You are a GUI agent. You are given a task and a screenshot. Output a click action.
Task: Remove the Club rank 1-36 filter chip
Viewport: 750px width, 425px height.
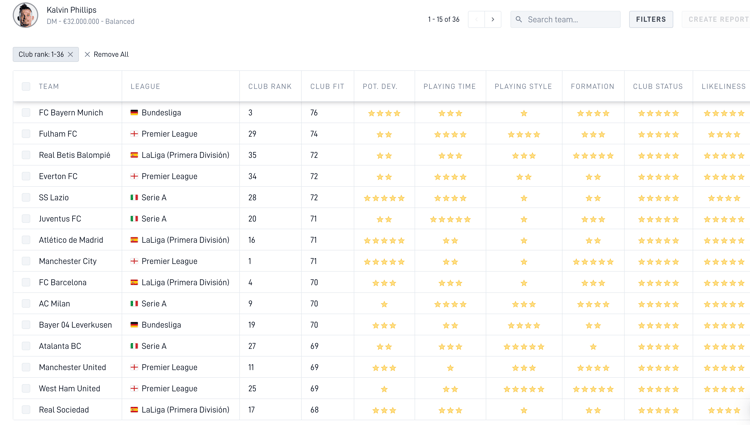70,54
